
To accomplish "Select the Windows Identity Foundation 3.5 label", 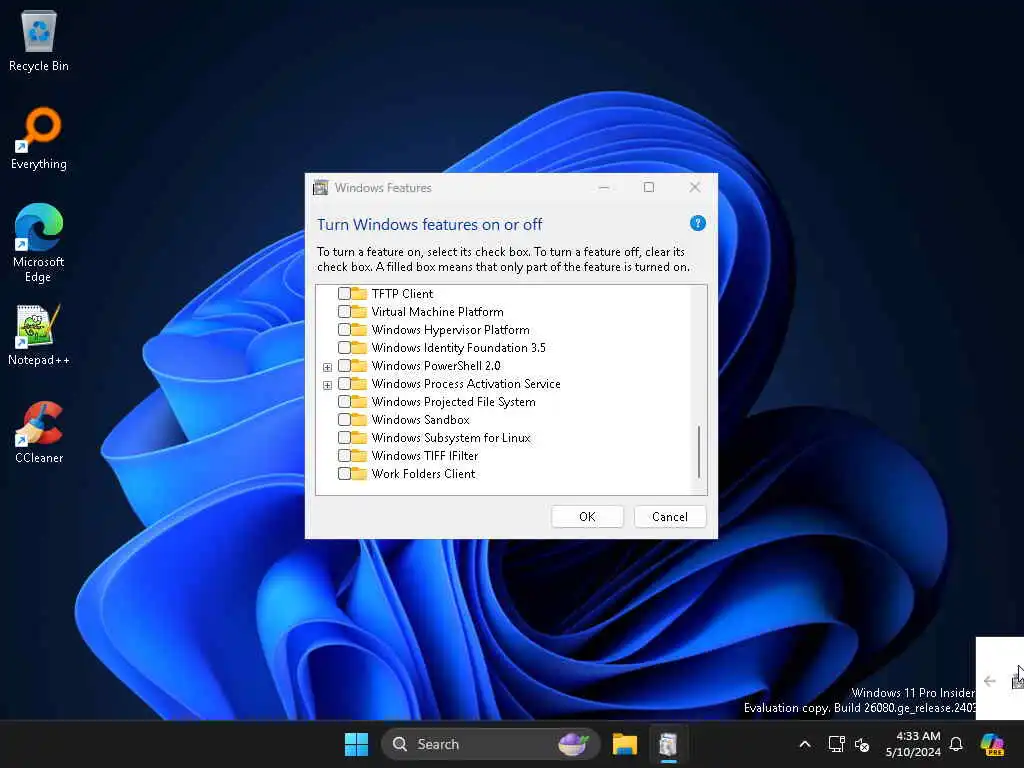I will click(458, 347).
